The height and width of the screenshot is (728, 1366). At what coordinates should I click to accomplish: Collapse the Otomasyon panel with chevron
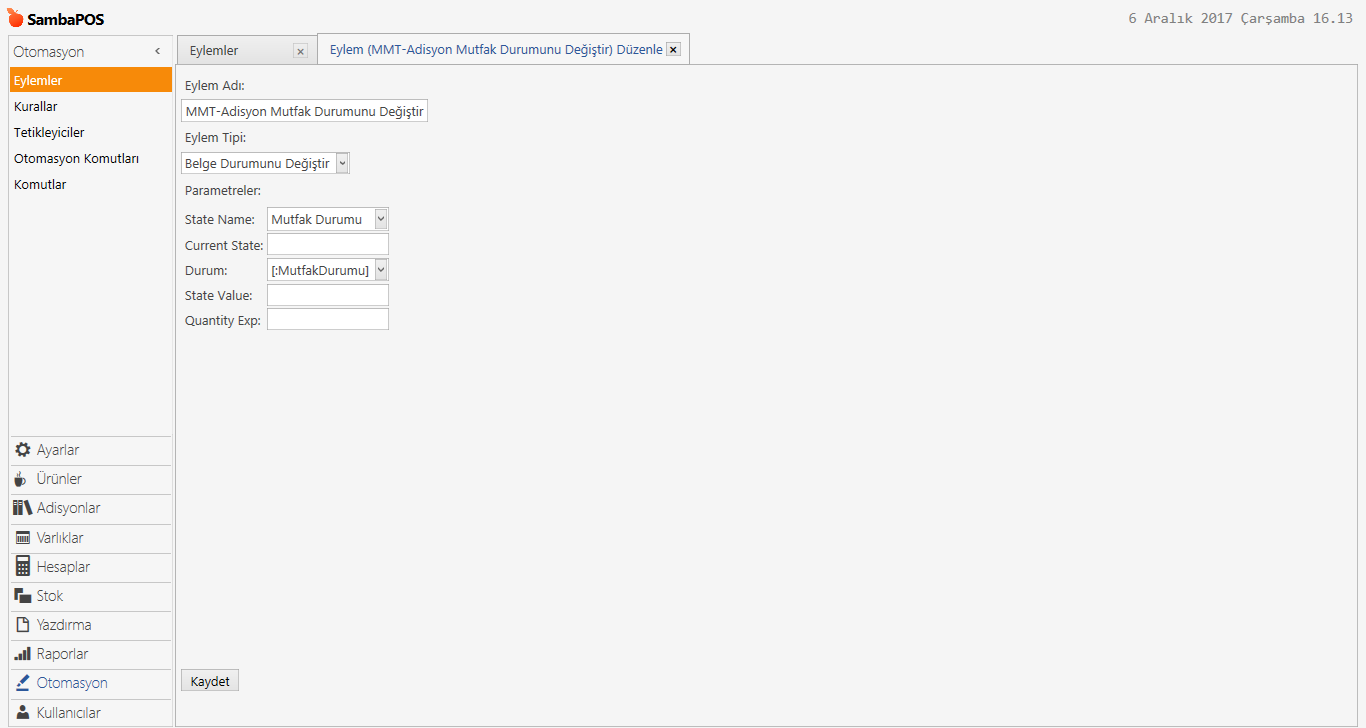point(157,52)
